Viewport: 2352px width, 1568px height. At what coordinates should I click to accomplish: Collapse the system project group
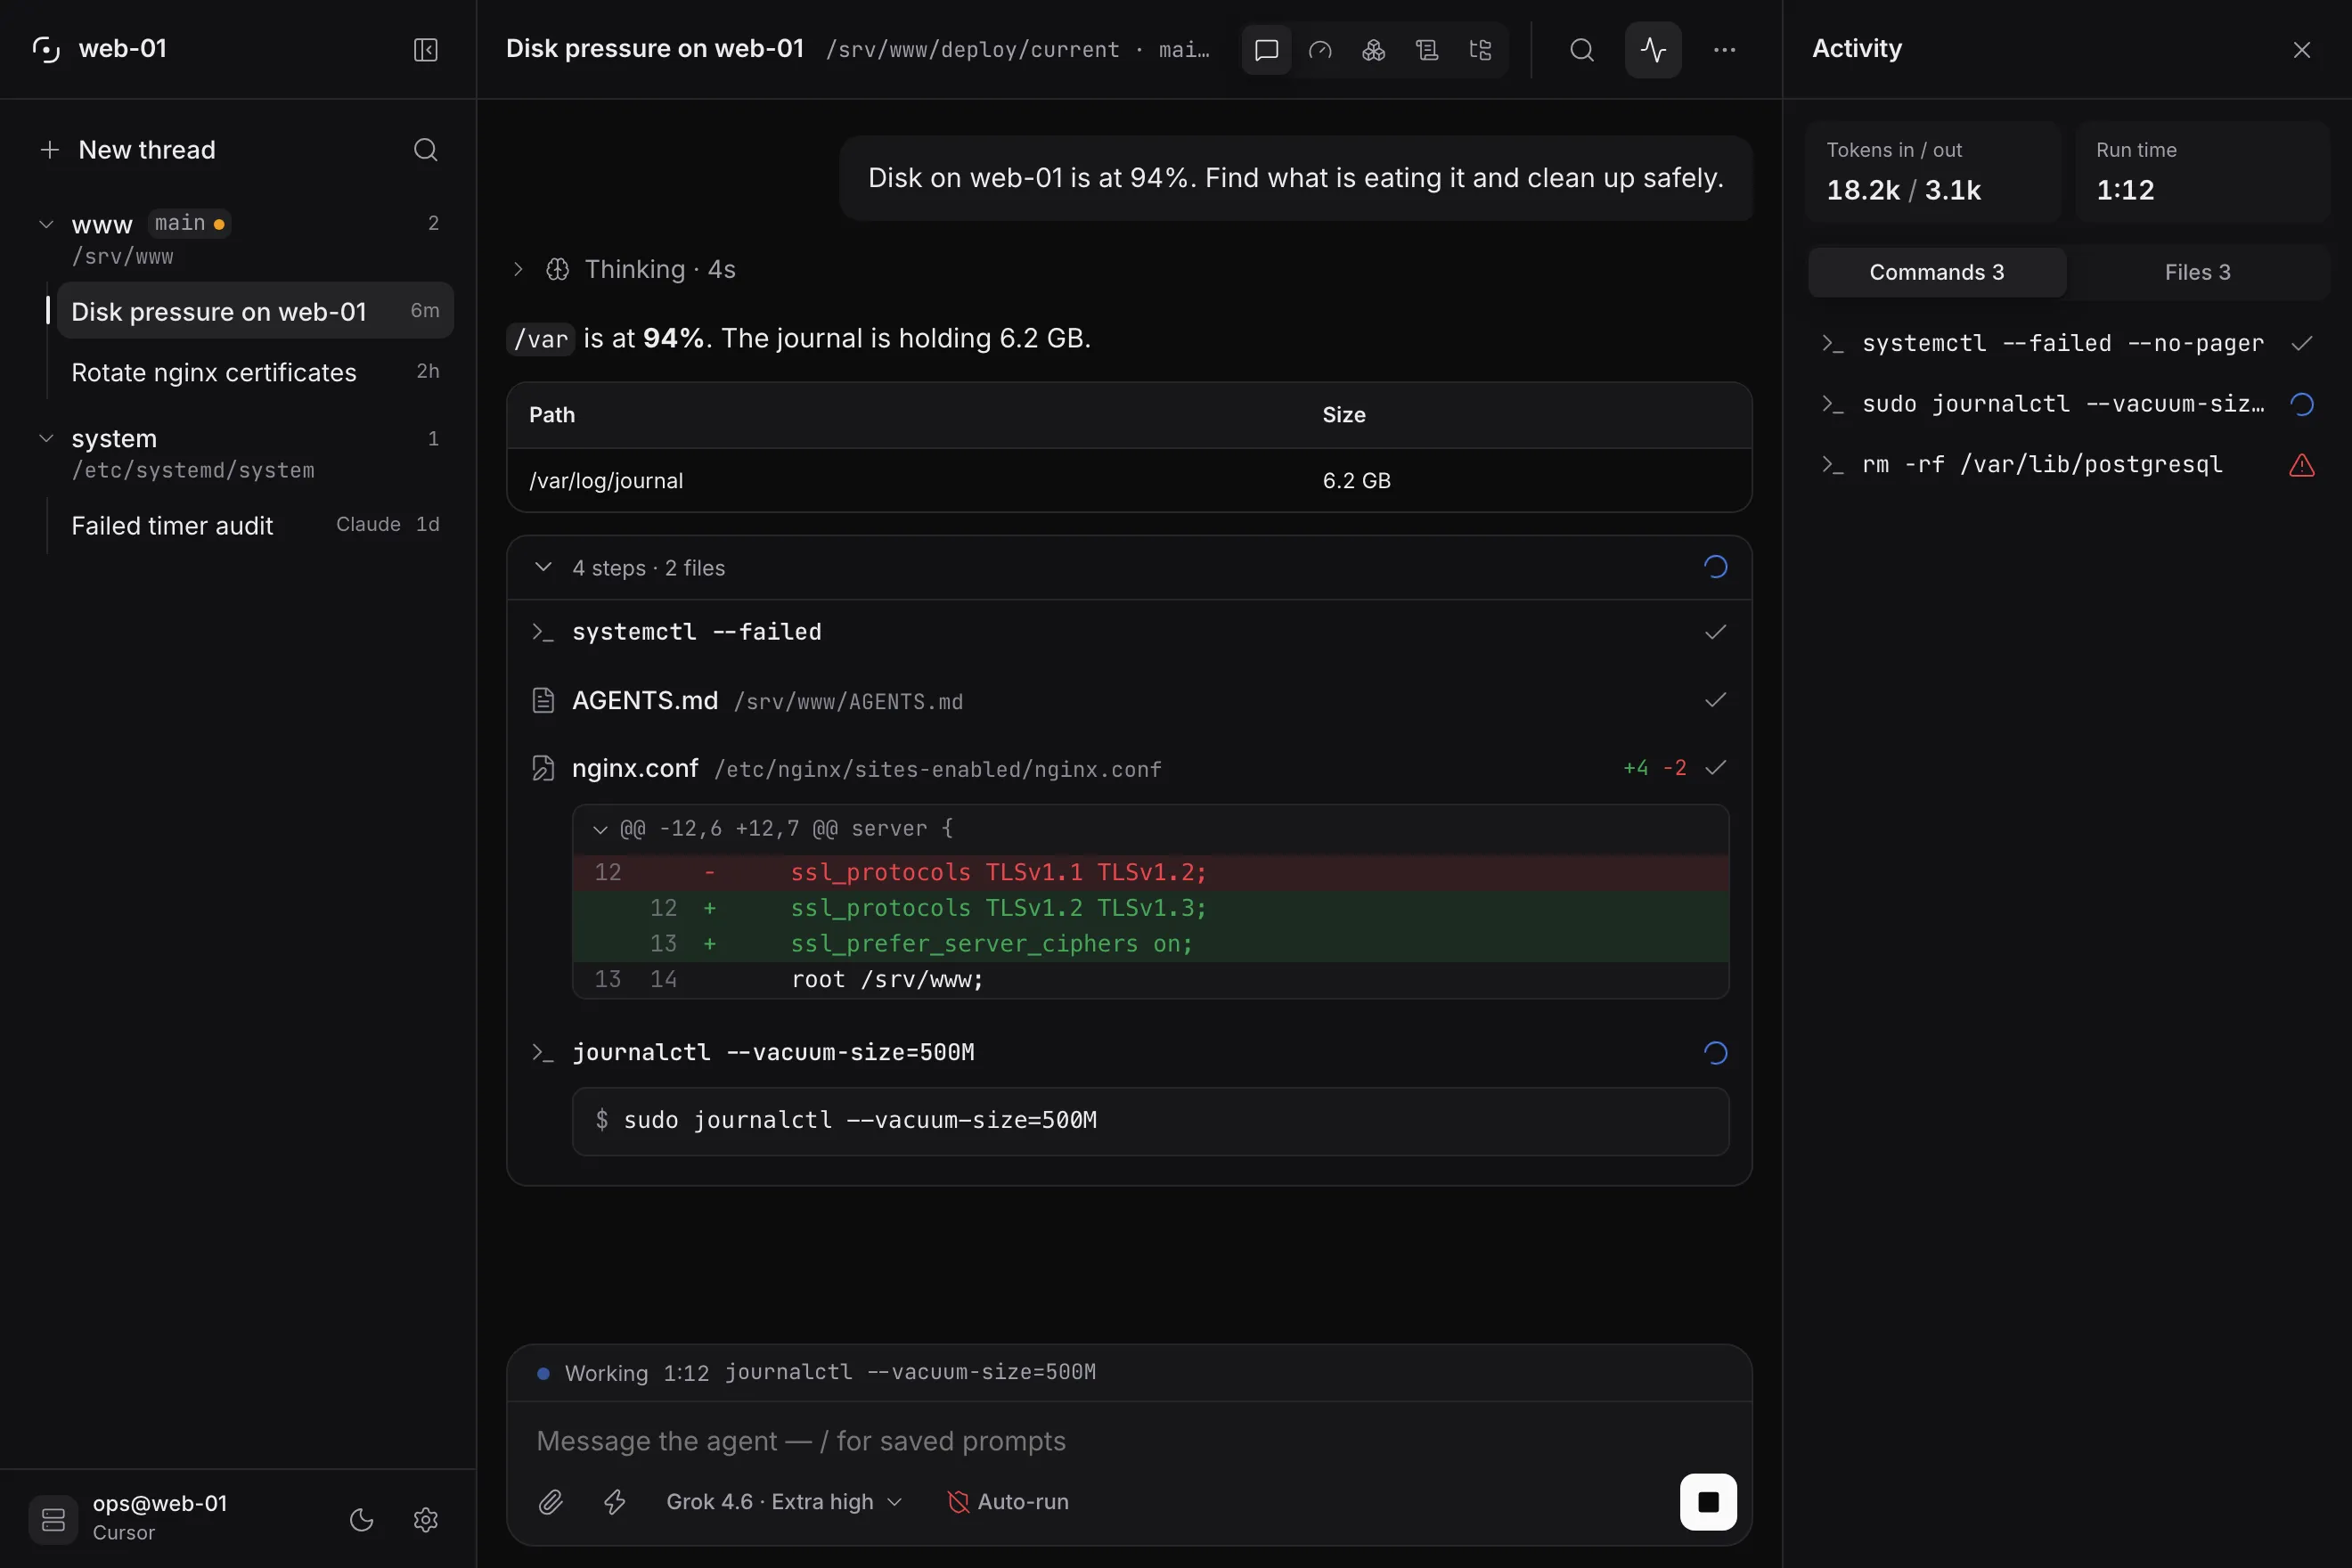tap(46, 438)
